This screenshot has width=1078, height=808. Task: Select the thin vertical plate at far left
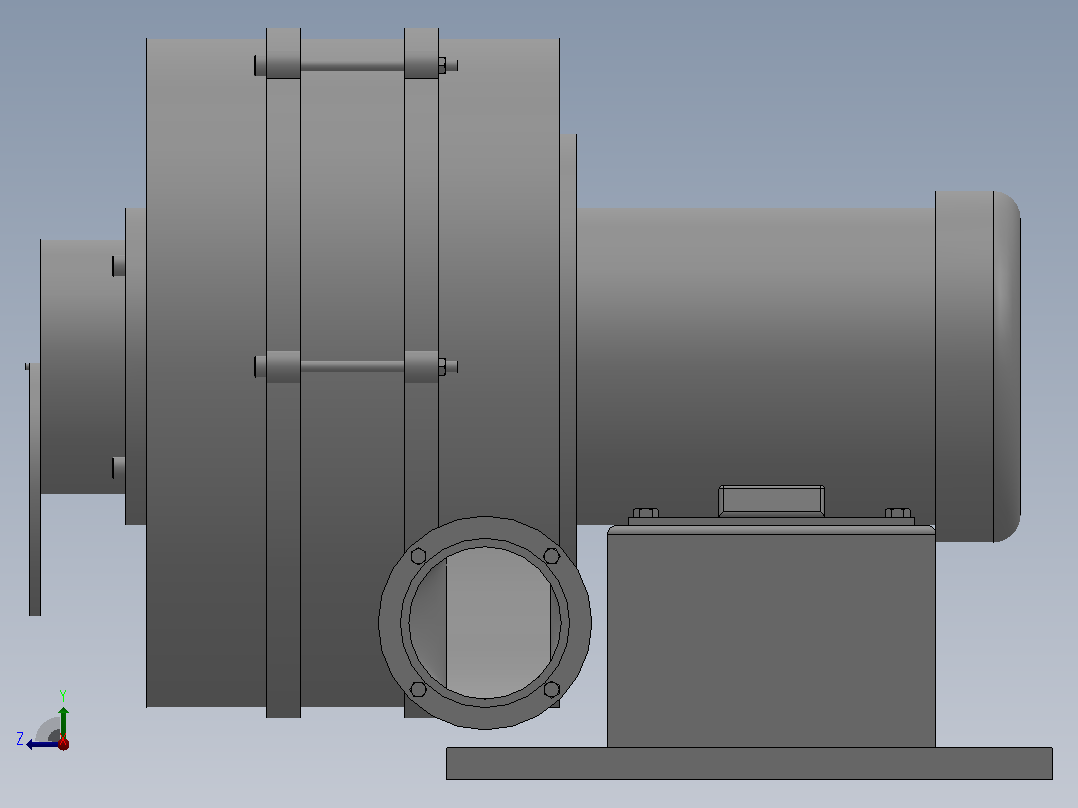[x=34, y=490]
